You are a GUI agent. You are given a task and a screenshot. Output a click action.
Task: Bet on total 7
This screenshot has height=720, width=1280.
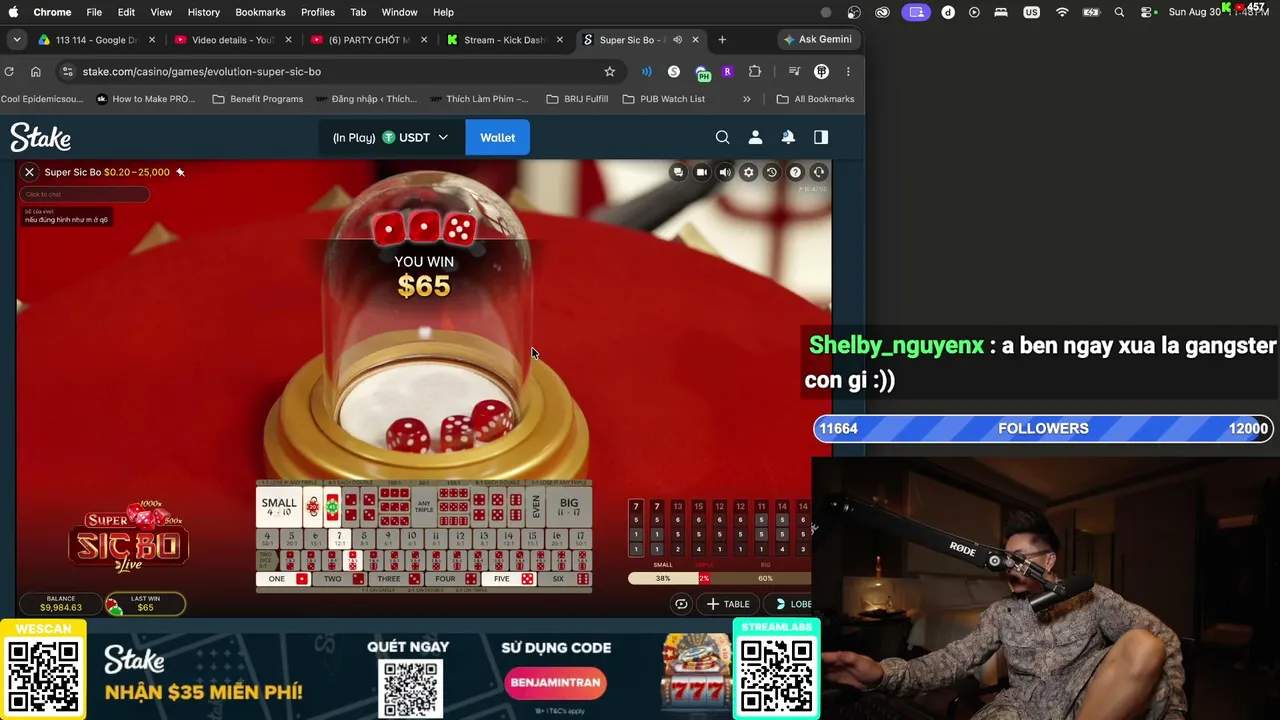[x=339, y=538]
